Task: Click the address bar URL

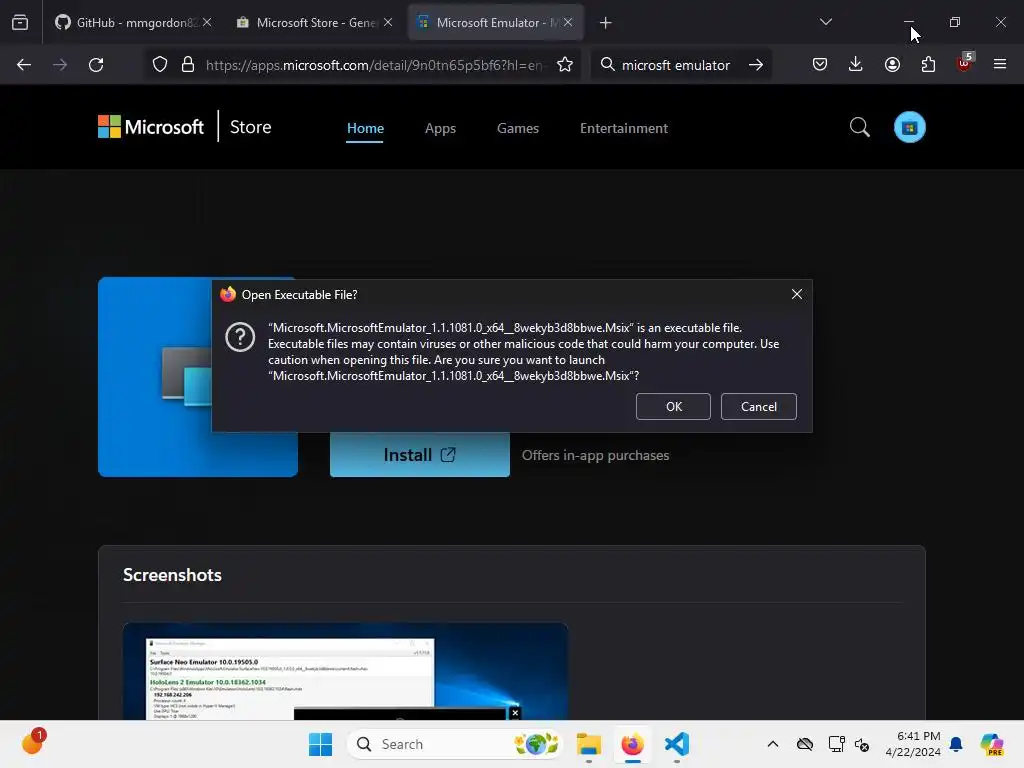Action: tap(374, 65)
